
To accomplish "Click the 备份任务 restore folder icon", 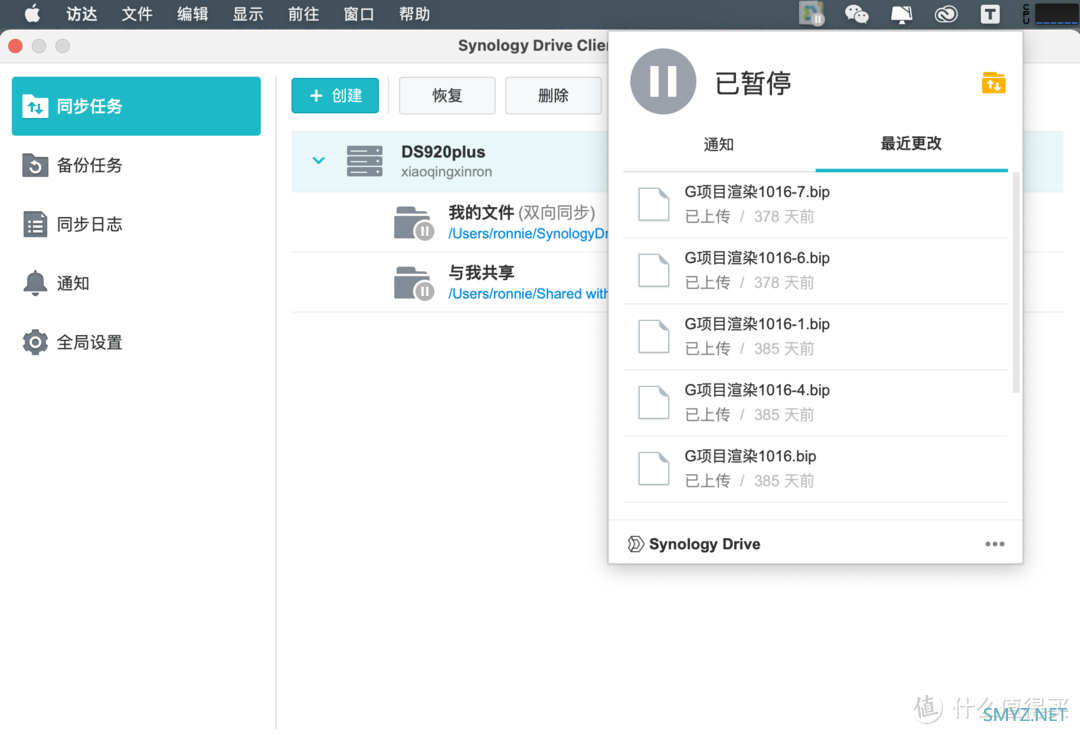I will pyautogui.click(x=35, y=165).
